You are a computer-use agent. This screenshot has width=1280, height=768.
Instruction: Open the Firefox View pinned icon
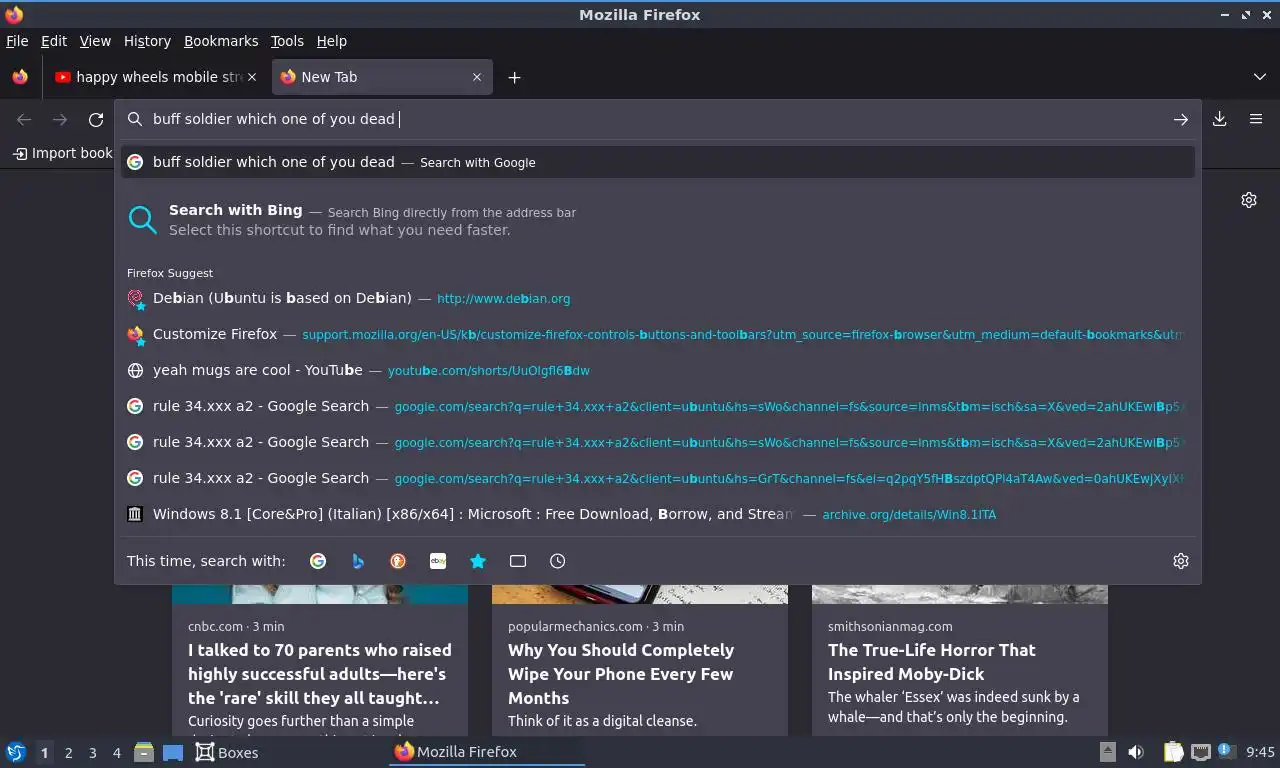20,77
